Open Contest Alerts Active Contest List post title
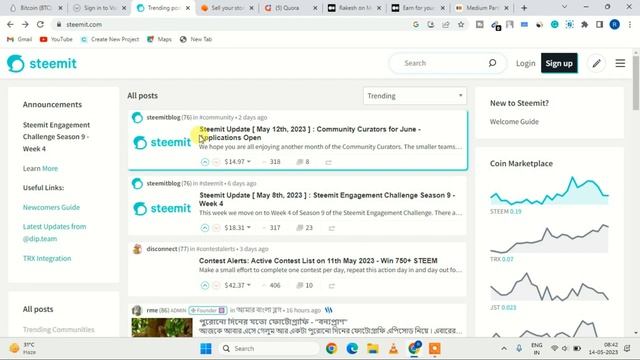The image size is (640, 360). point(318,260)
